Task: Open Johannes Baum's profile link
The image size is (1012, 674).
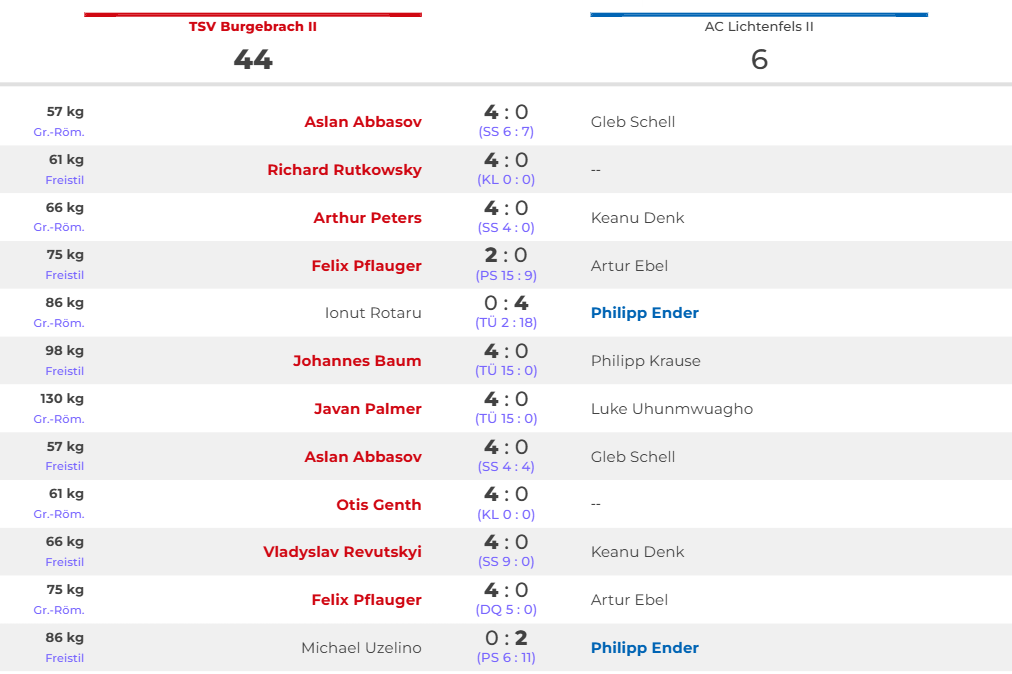Action: (x=357, y=361)
